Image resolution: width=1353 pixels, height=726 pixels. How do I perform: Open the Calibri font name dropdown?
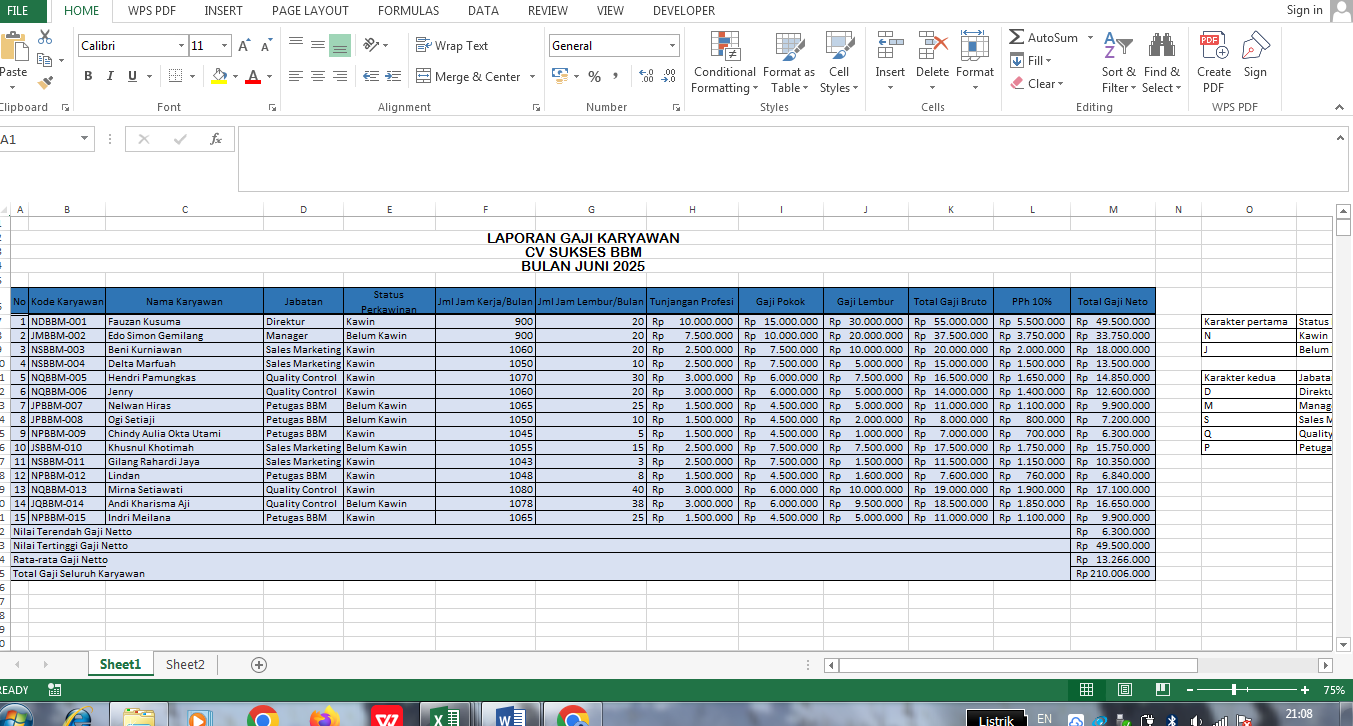[x=182, y=46]
